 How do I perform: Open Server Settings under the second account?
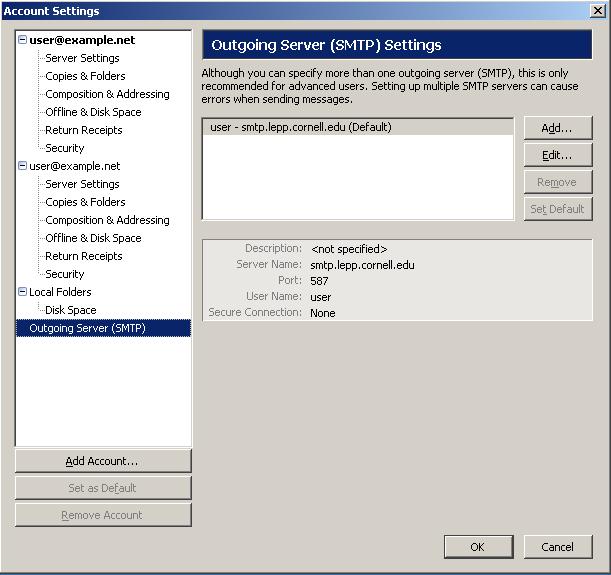click(x=82, y=184)
